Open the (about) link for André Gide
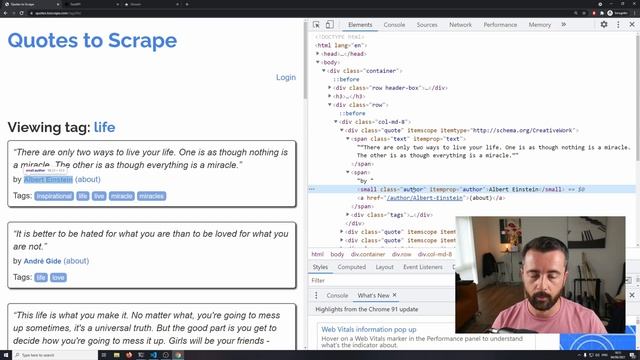 (x=76, y=261)
